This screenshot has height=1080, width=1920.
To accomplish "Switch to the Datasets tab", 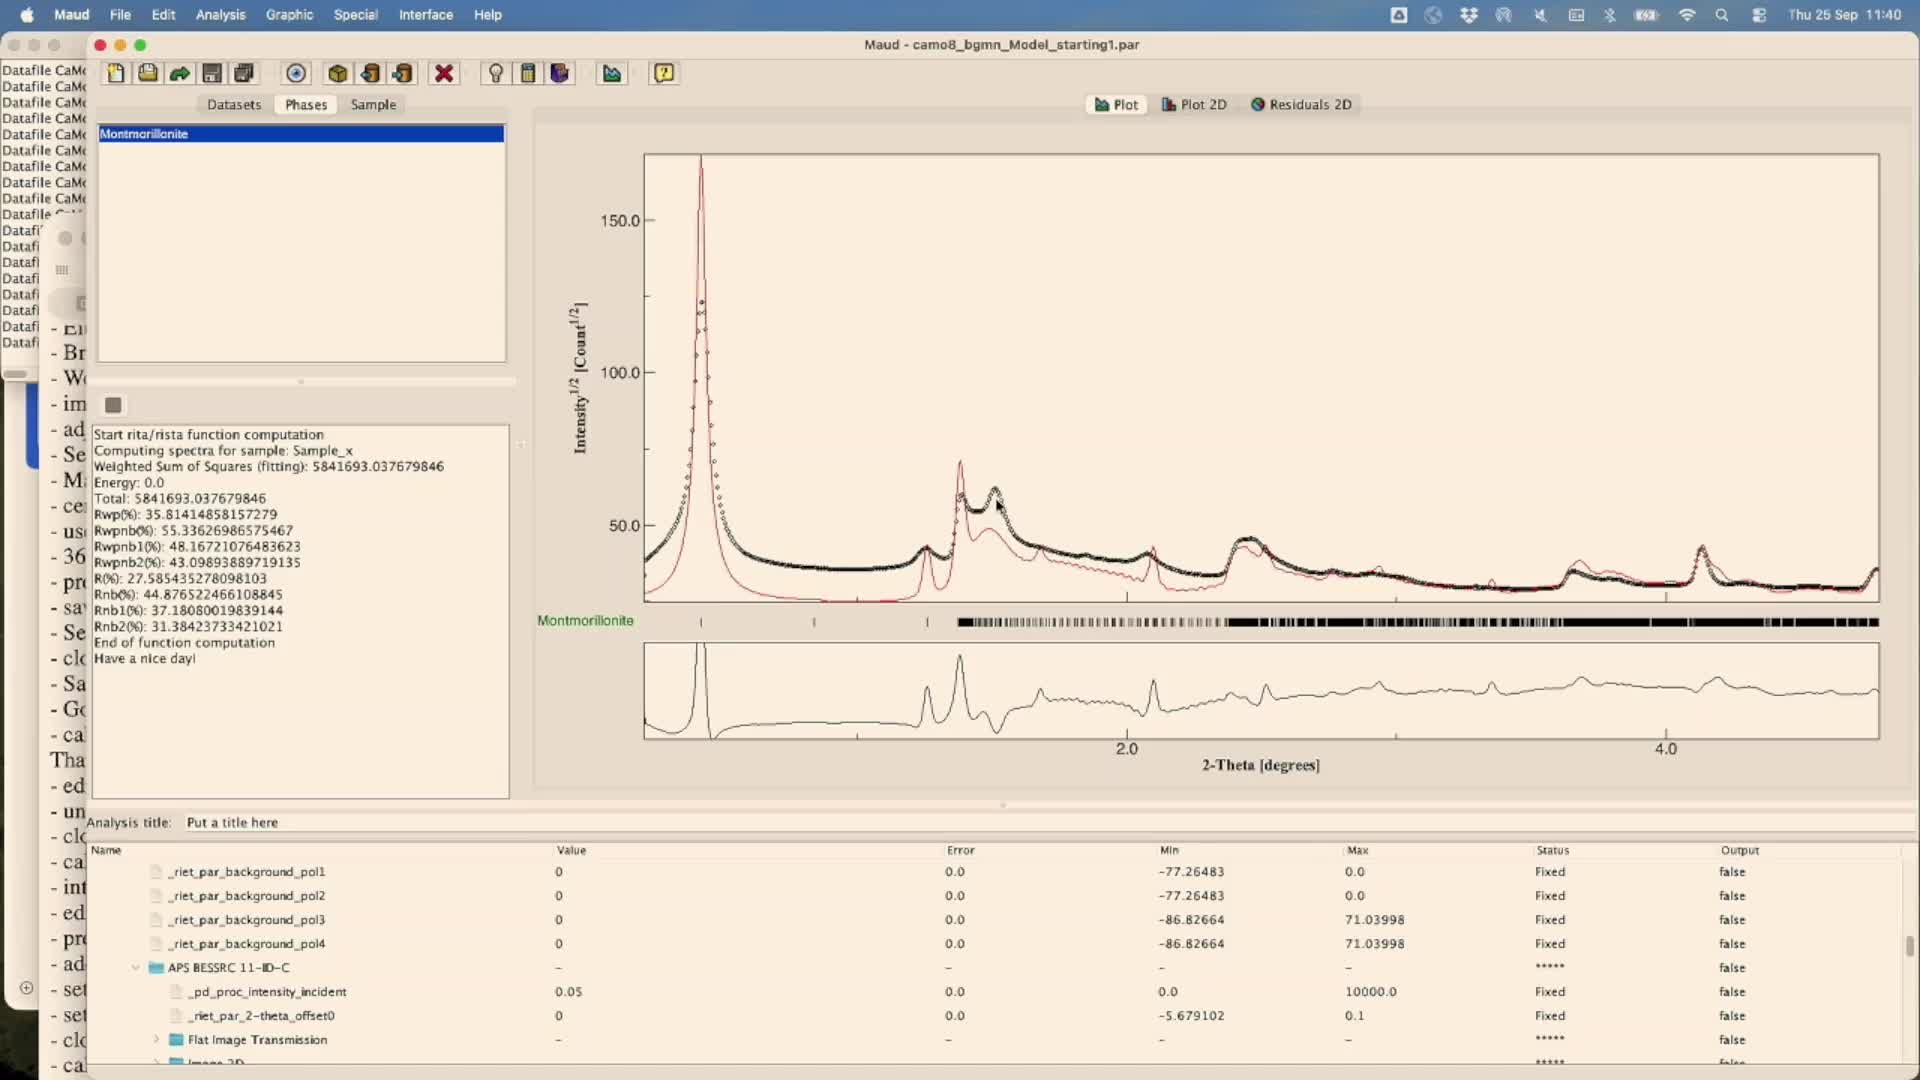I will click(234, 104).
